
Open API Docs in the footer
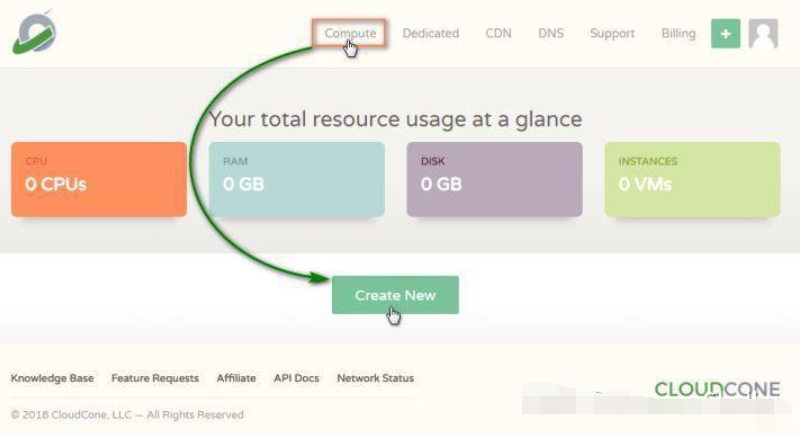[296, 378]
